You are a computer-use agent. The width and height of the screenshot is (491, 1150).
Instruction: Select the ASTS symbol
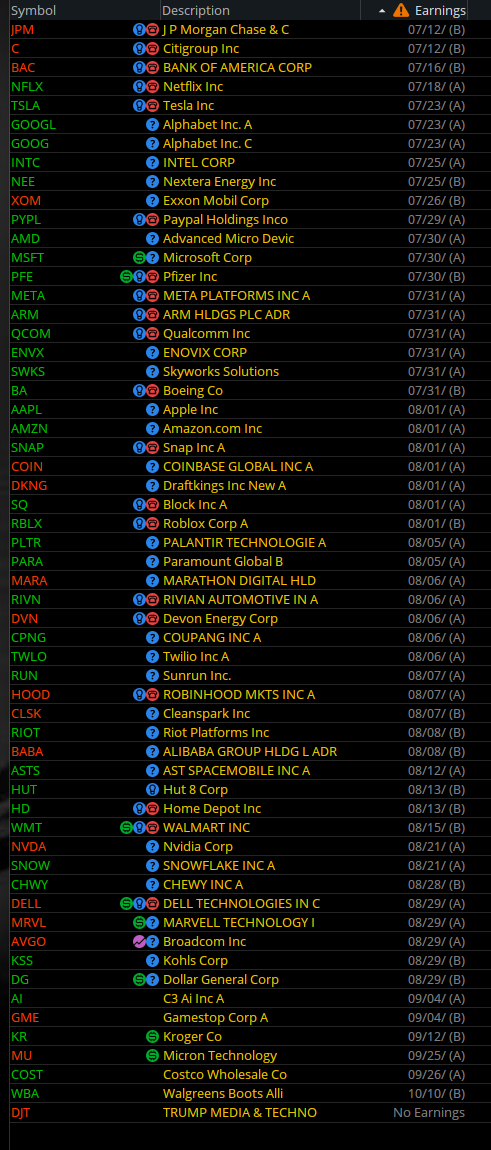pos(26,771)
